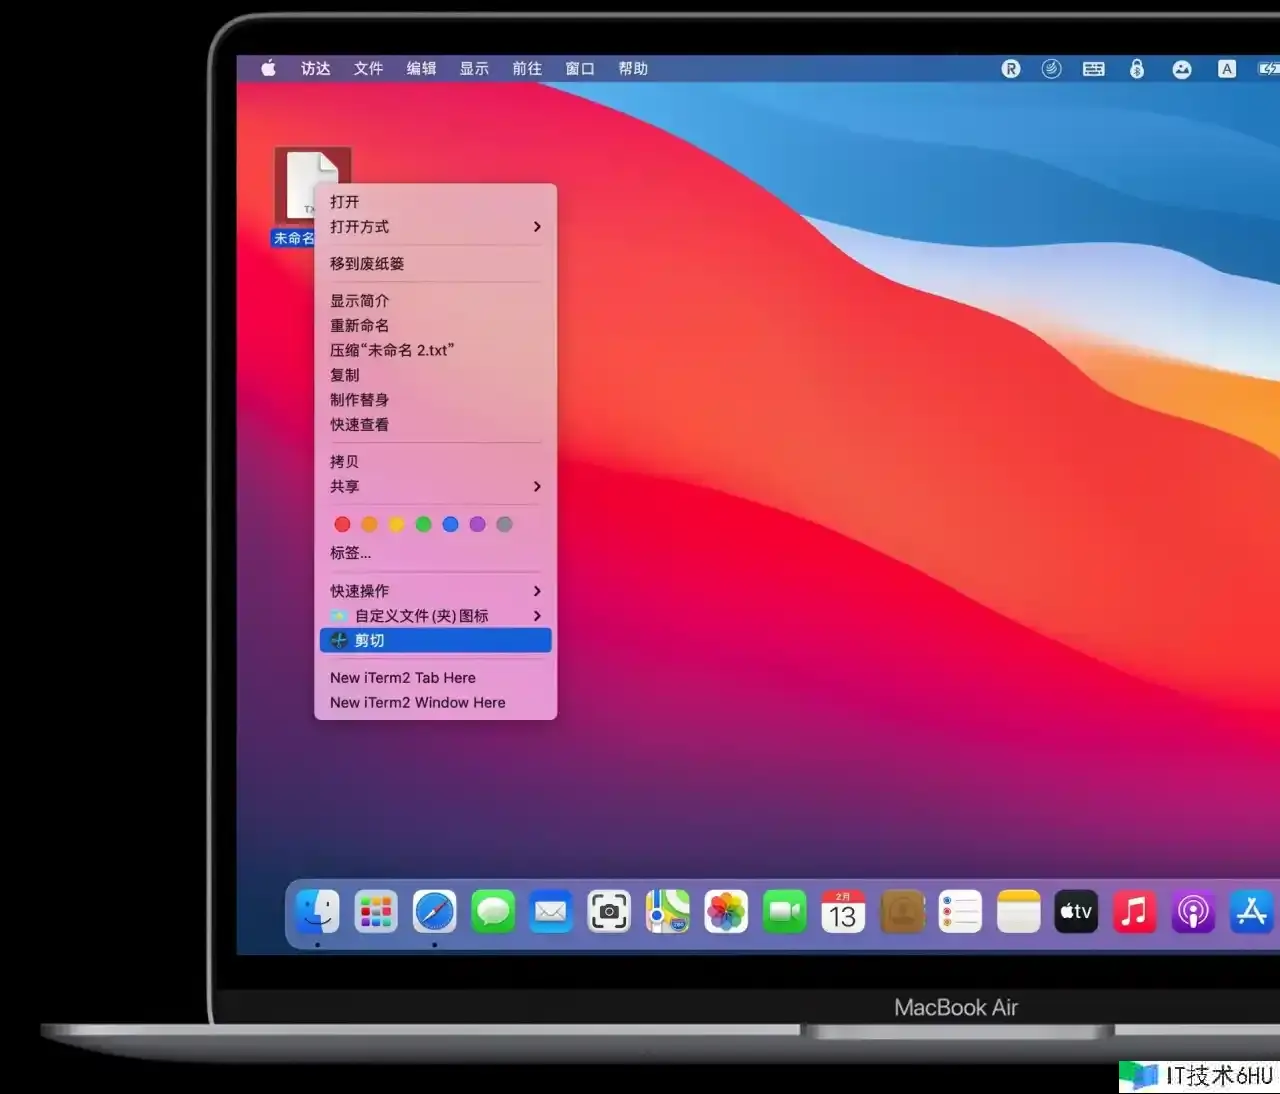The height and width of the screenshot is (1094, 1280).
Task: Expand the 快速操作 submenu
Action: 435,591
